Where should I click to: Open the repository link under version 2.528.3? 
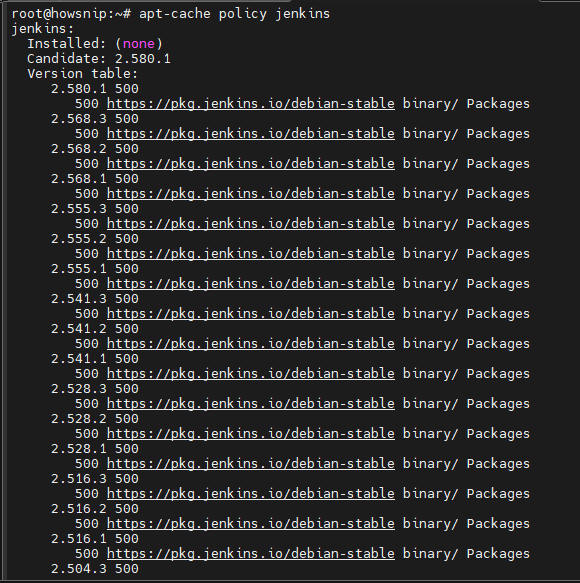tap(251, 404)
